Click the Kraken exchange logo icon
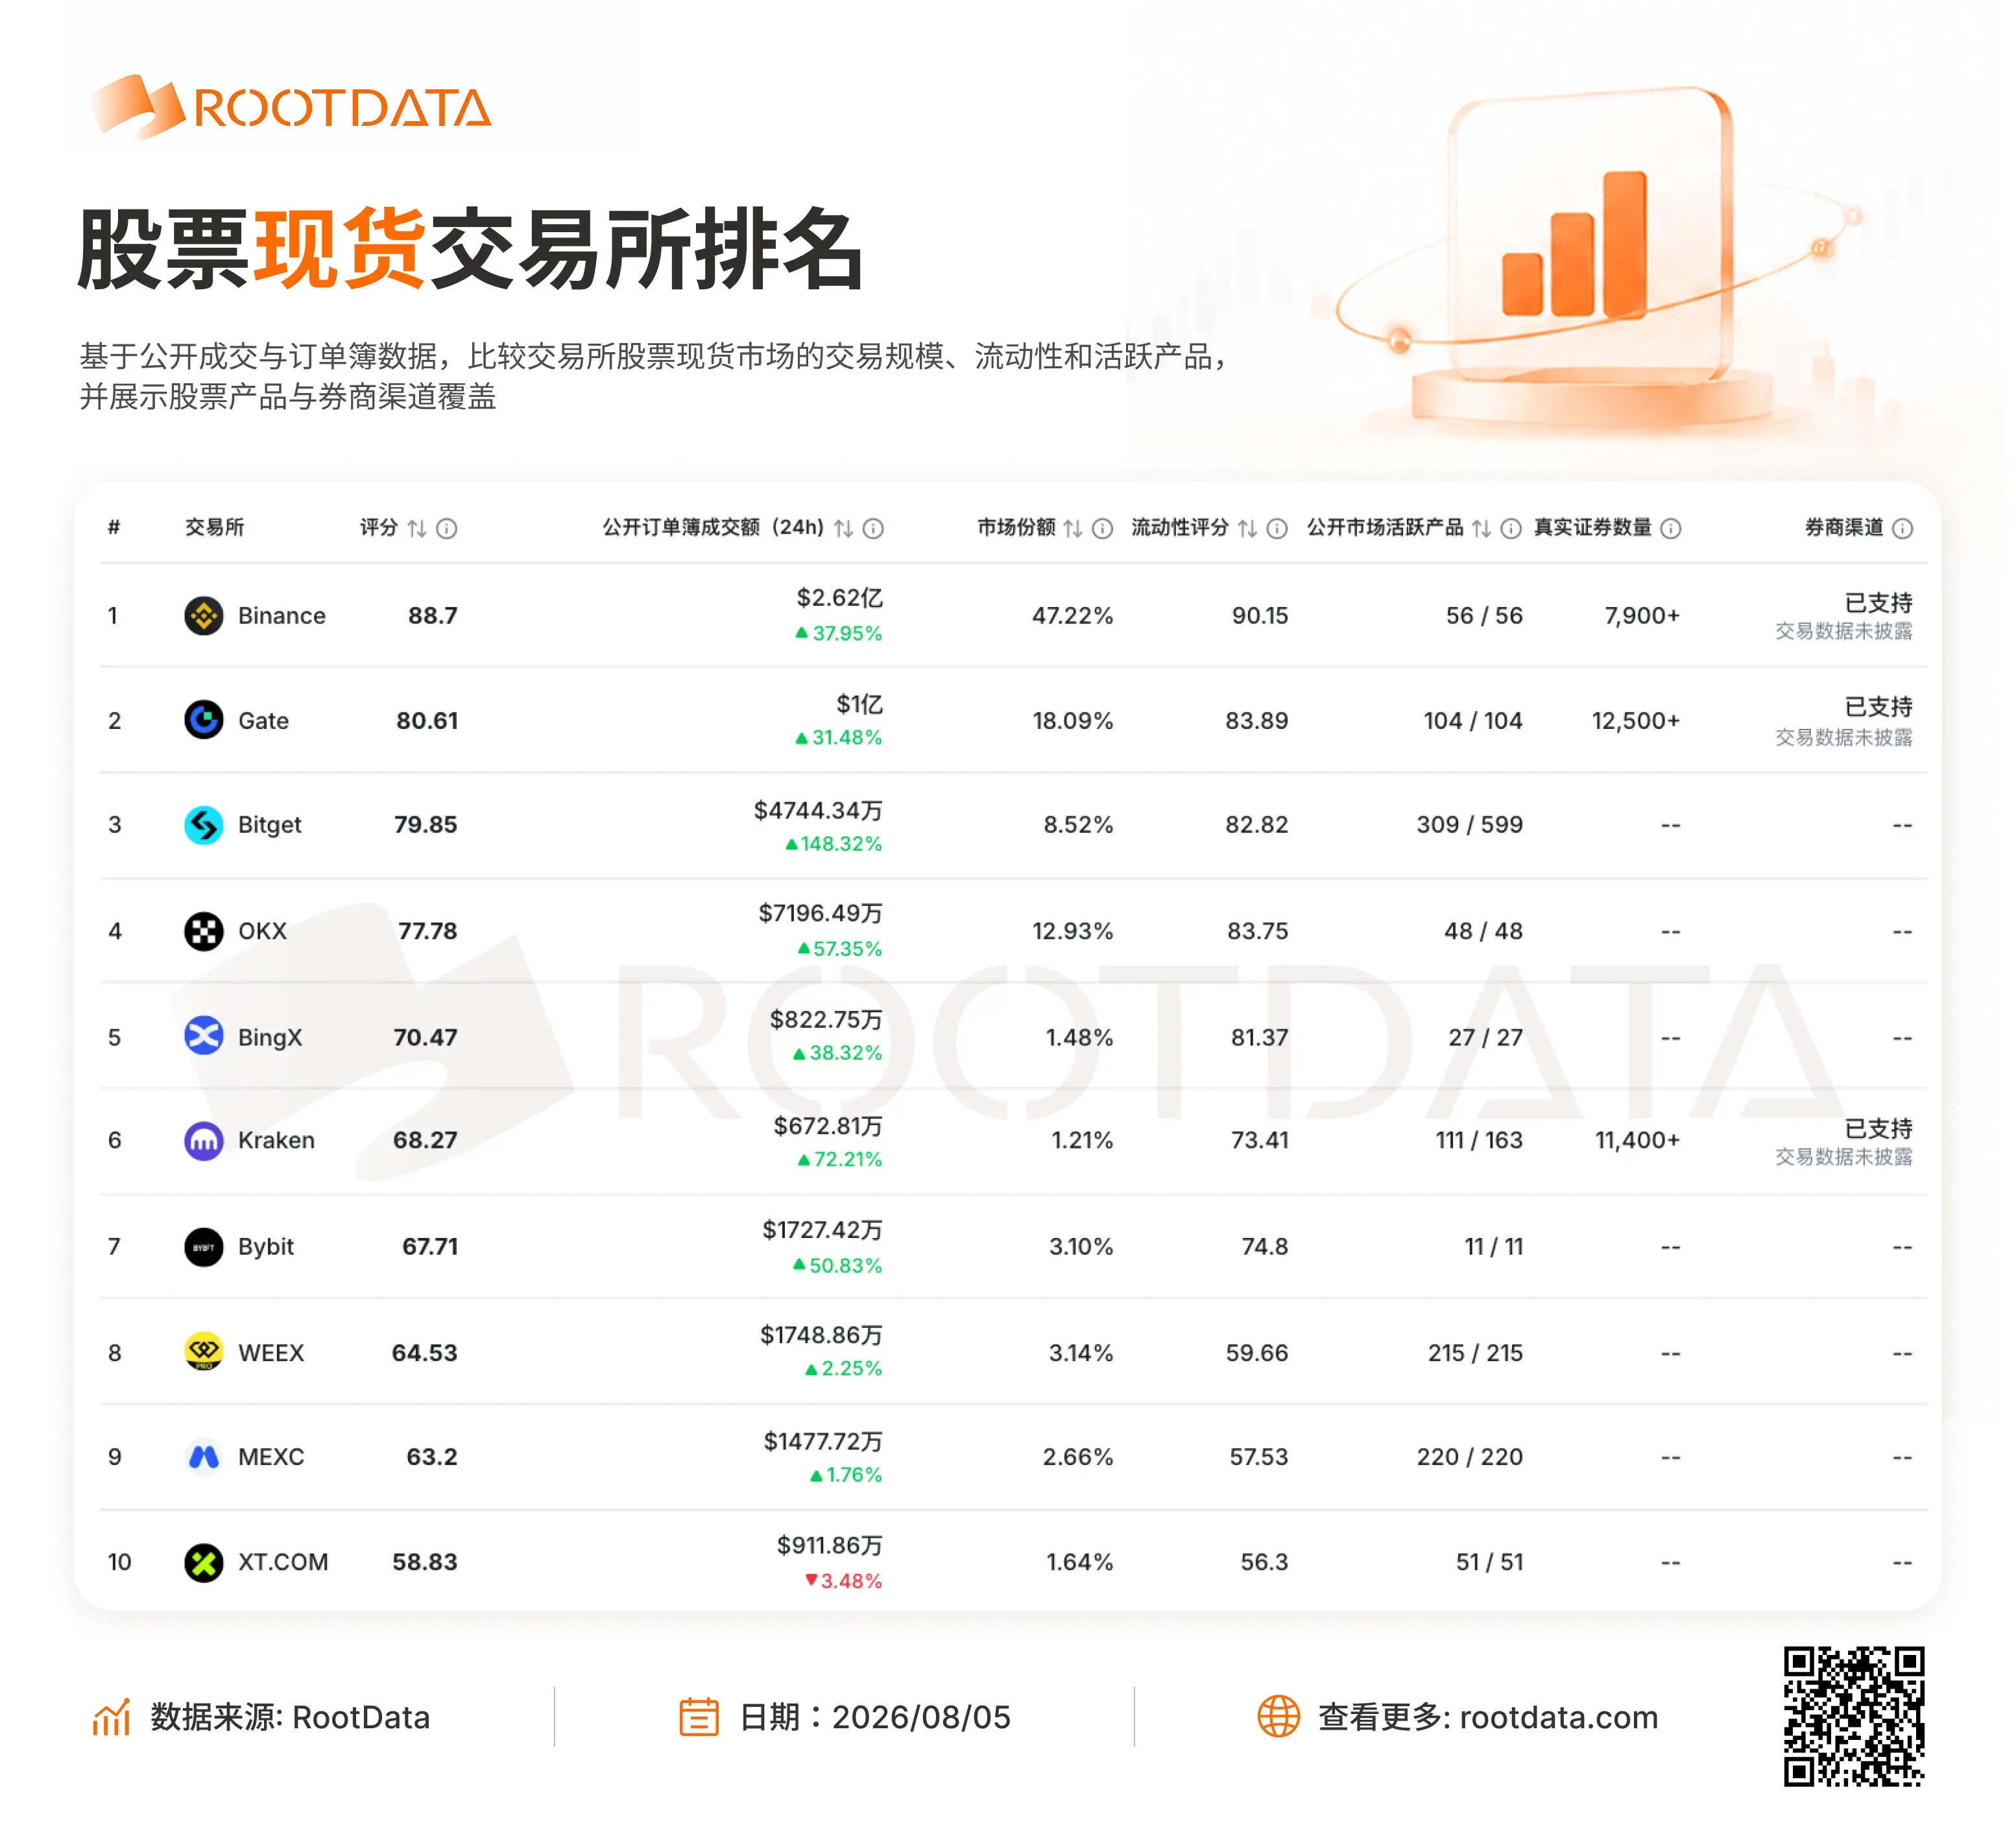Viewport: 2016px width, 1821px height. [x=204, y=1140]
